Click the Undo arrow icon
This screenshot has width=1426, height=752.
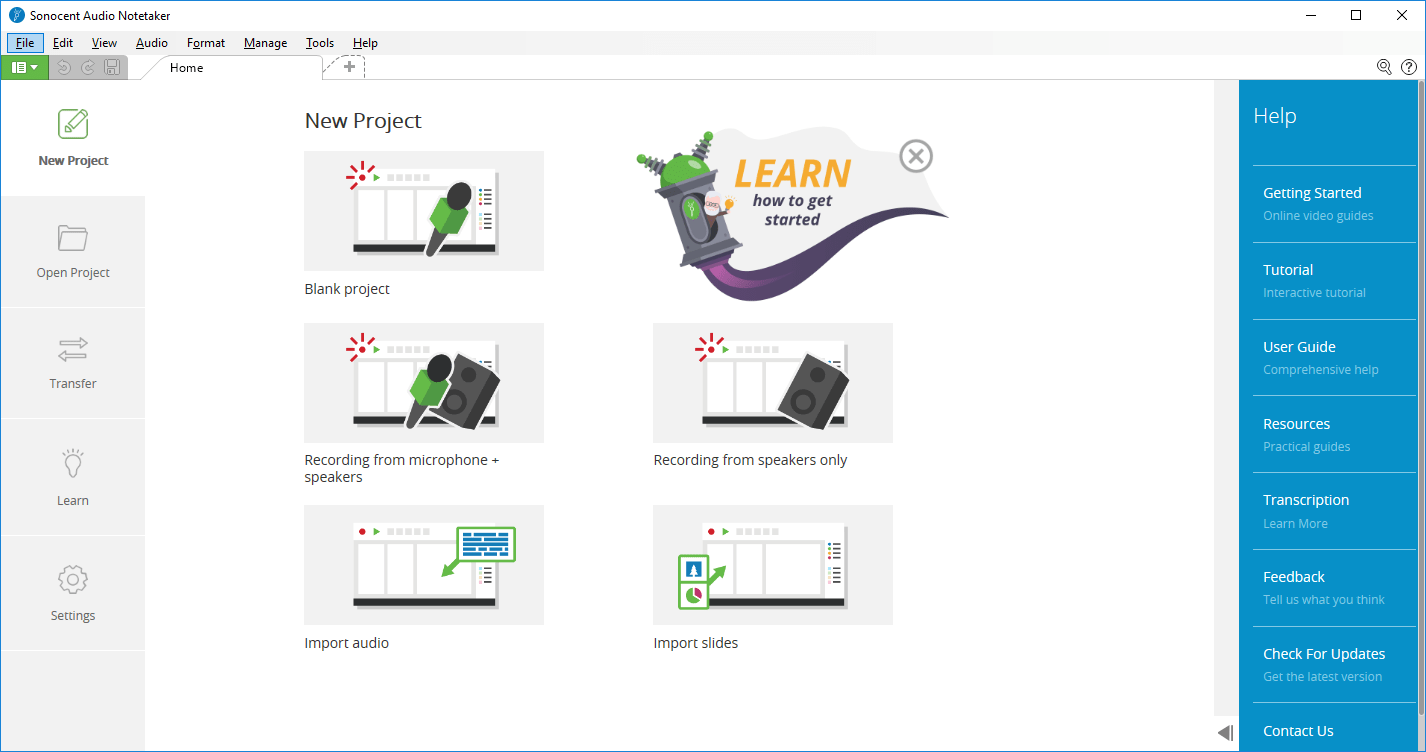pyautogui.click(x=64, y=67)
